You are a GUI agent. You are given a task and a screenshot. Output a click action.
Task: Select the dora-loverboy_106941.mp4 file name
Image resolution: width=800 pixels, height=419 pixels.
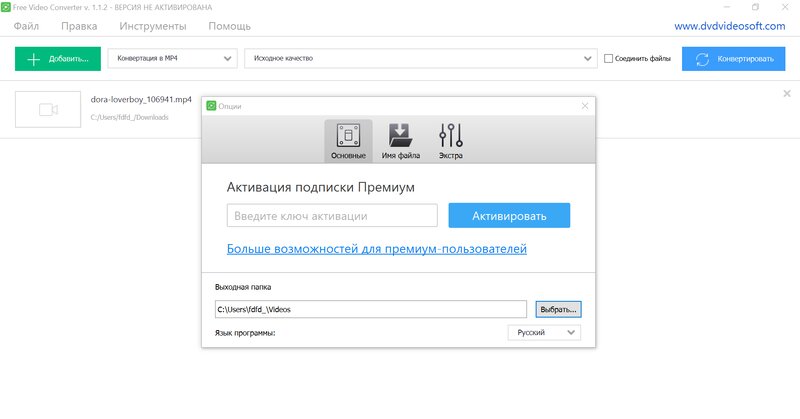(141, 100)
